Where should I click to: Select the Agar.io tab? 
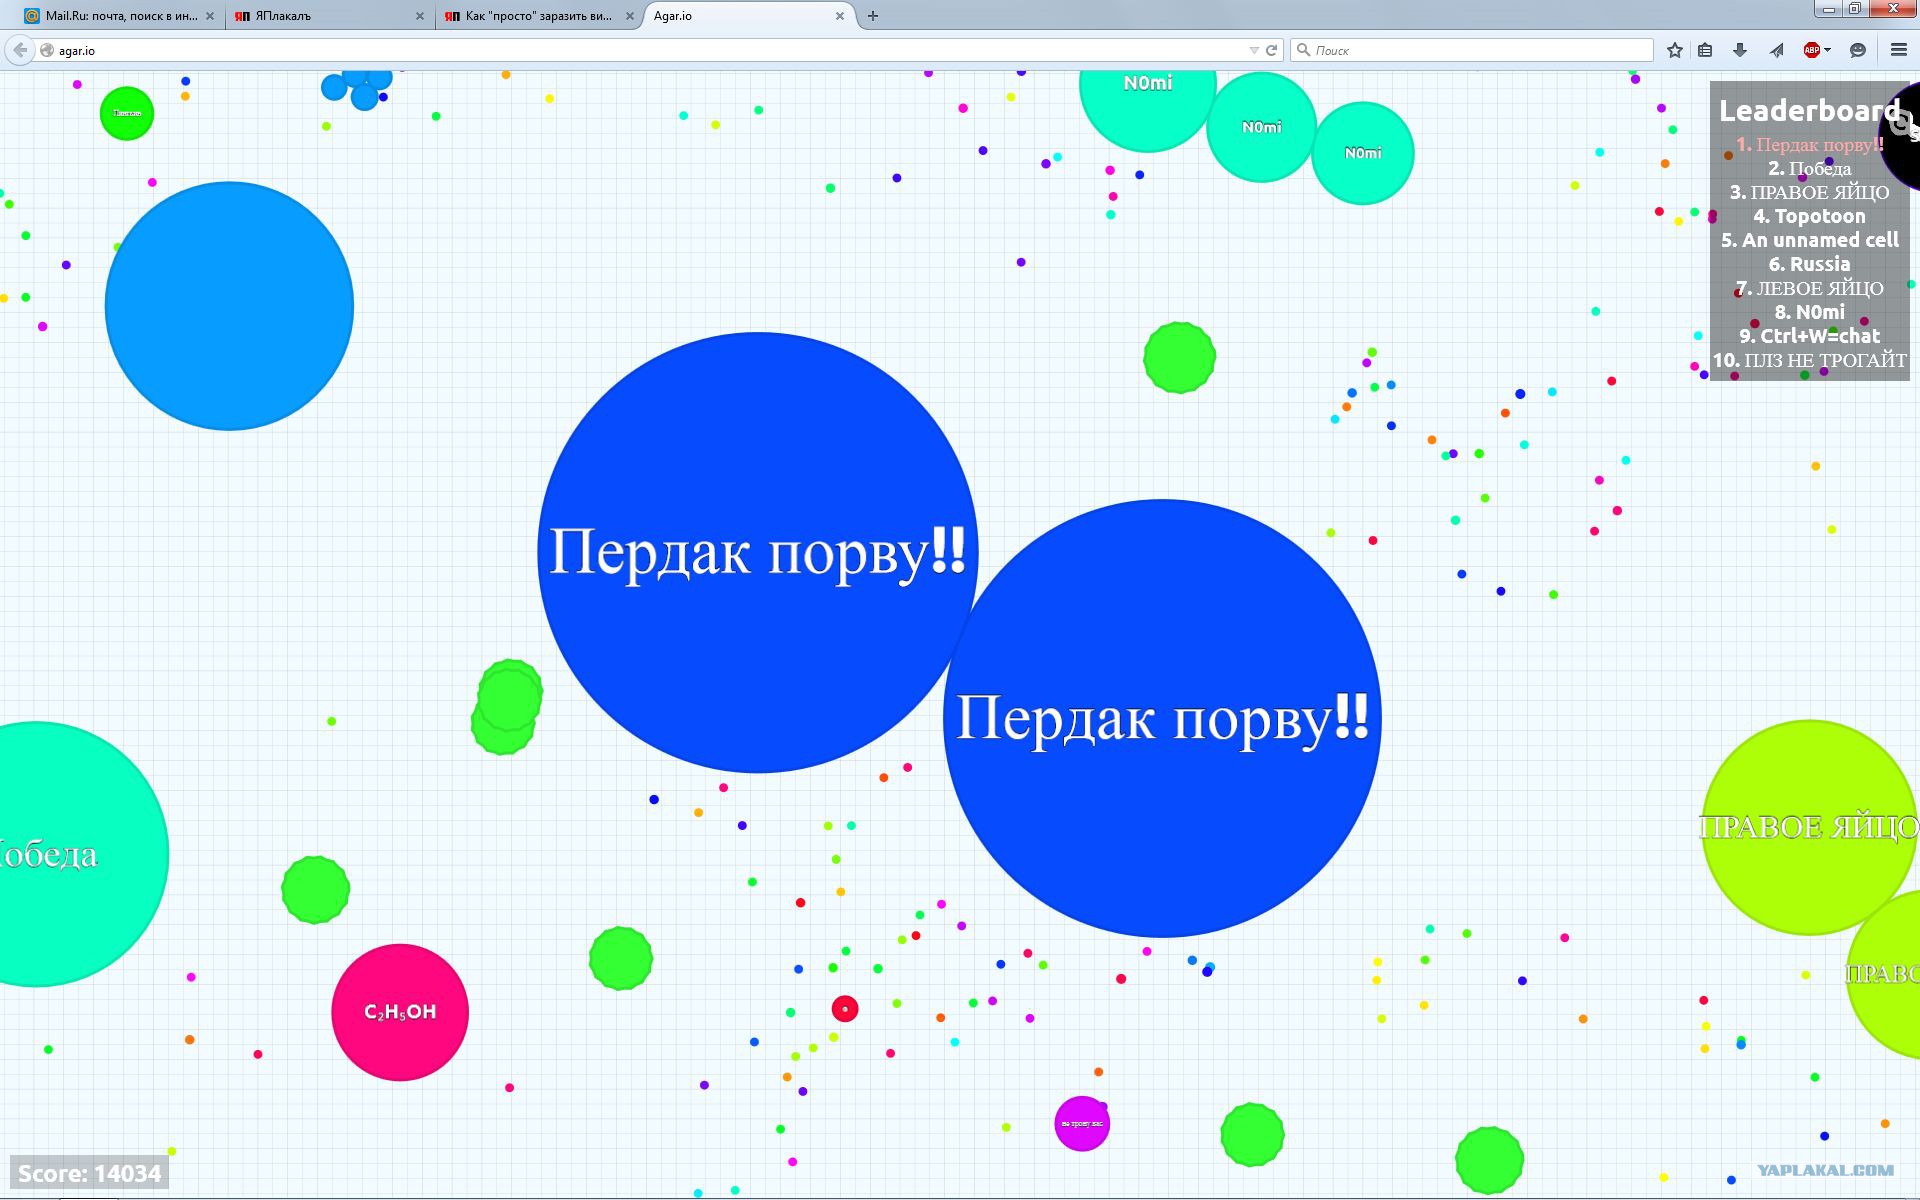pos(750,16)
